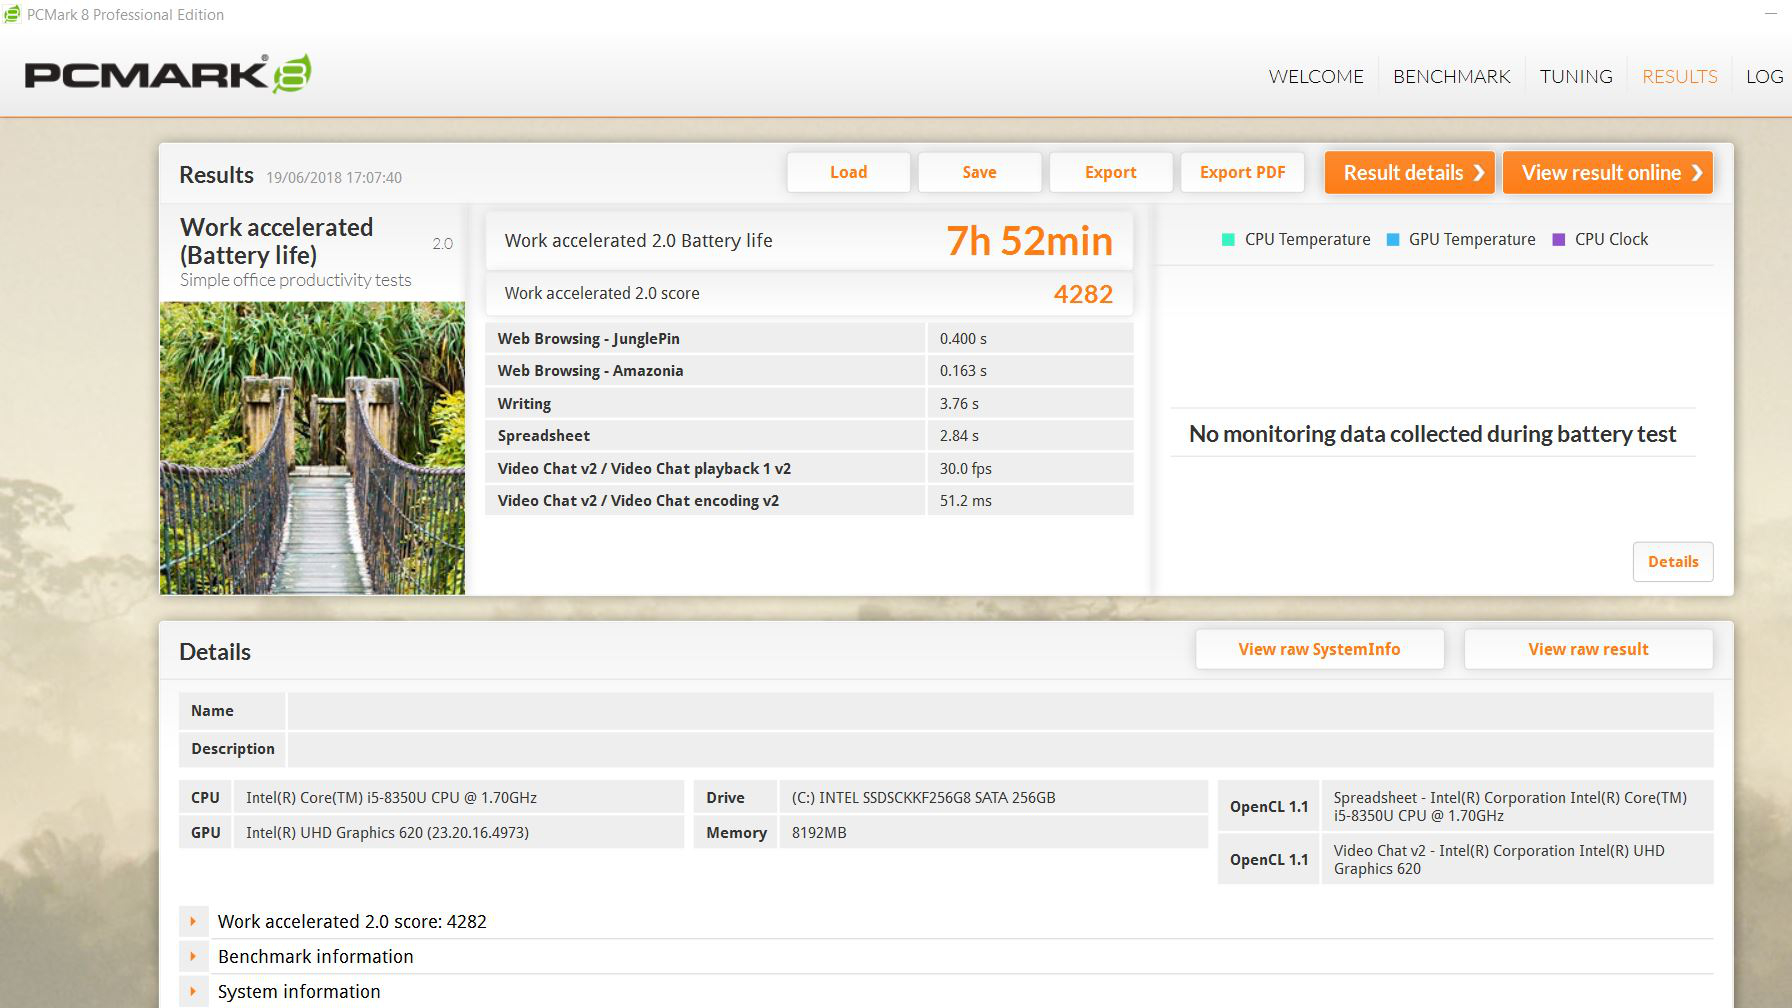
Task: Go to the LOG tab
Action: click(1765, 76)
